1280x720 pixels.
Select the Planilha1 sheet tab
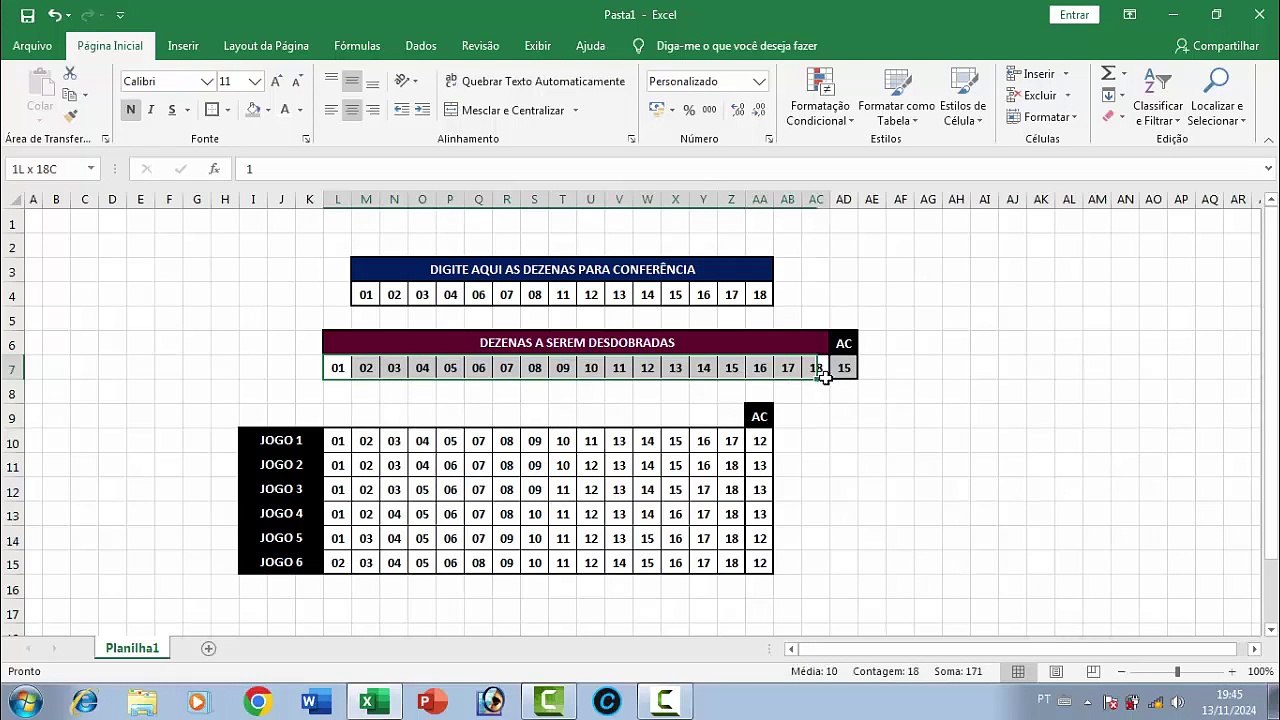(x=132, y=649)
